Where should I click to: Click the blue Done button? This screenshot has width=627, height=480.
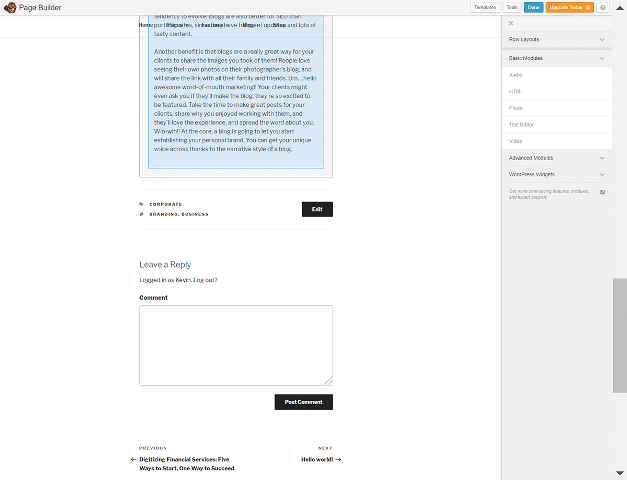tap(534, 7)
